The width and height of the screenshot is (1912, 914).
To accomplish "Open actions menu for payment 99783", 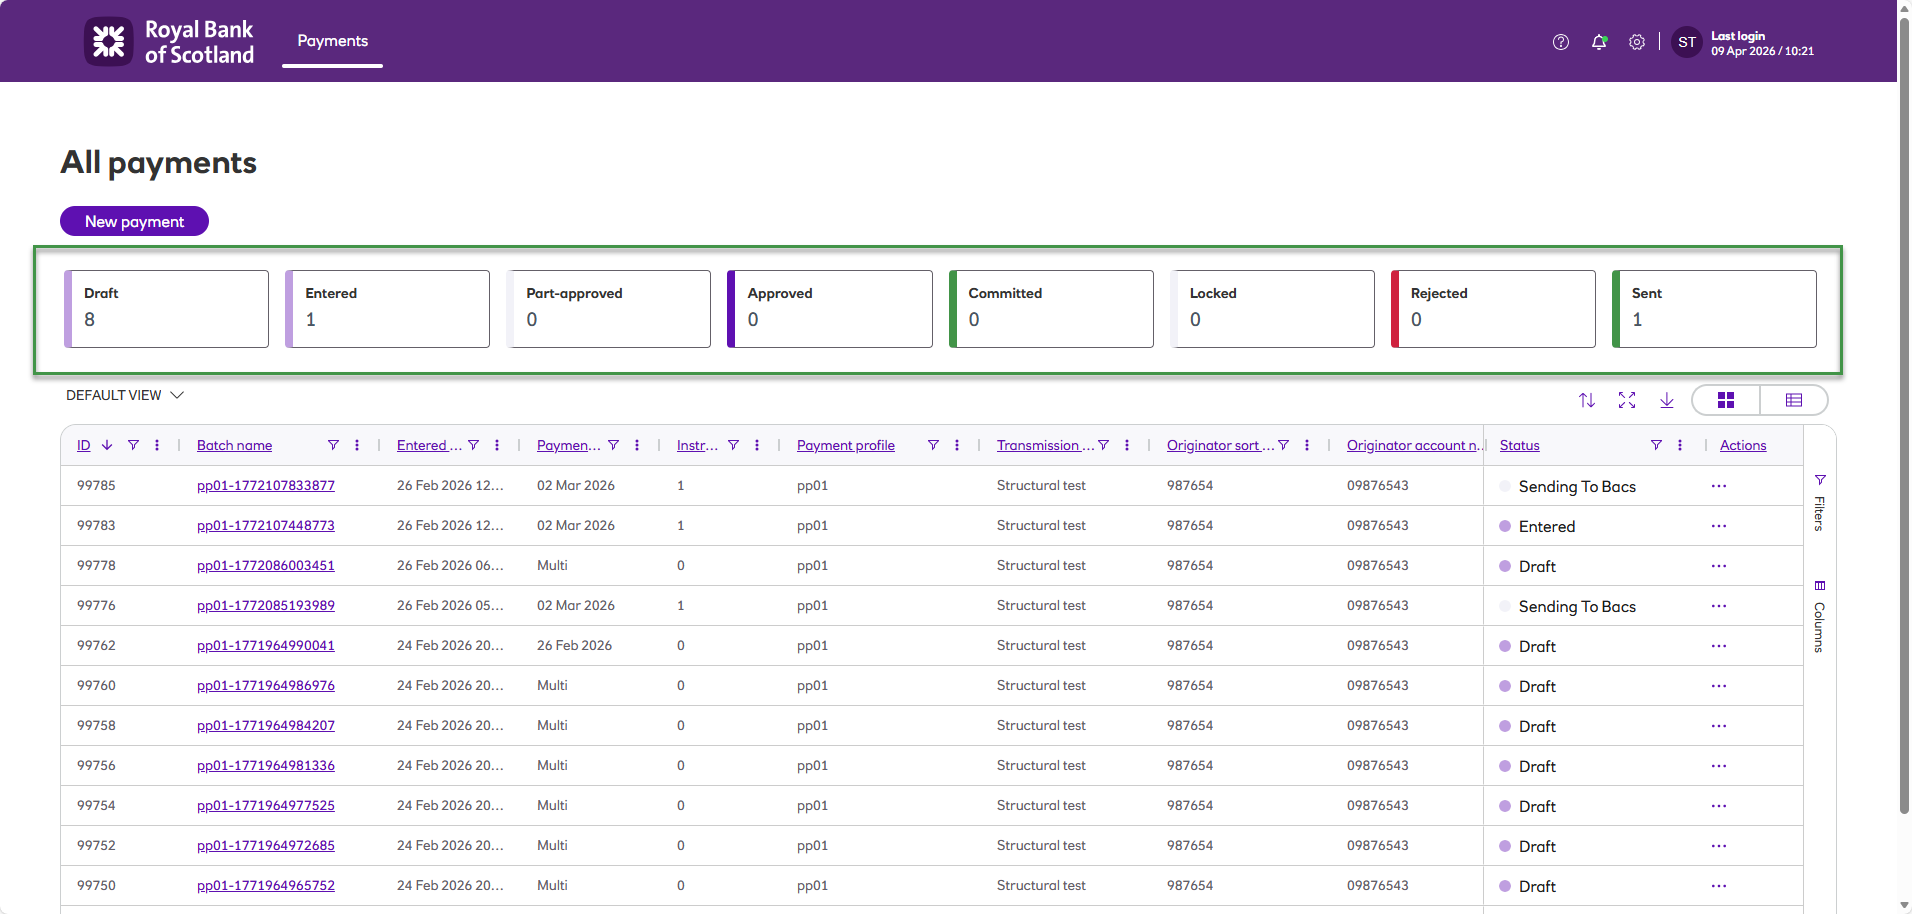I will (1719, 526).
